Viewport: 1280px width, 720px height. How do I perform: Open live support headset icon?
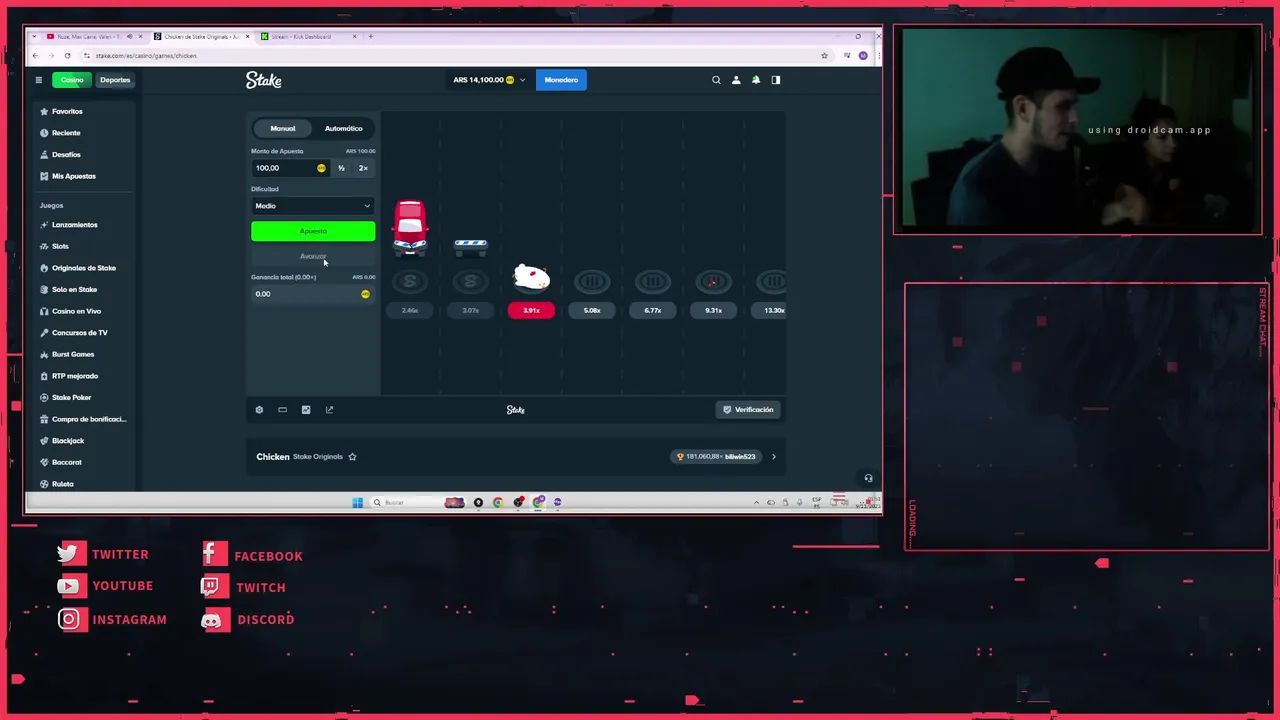click(x=868, y=478)
